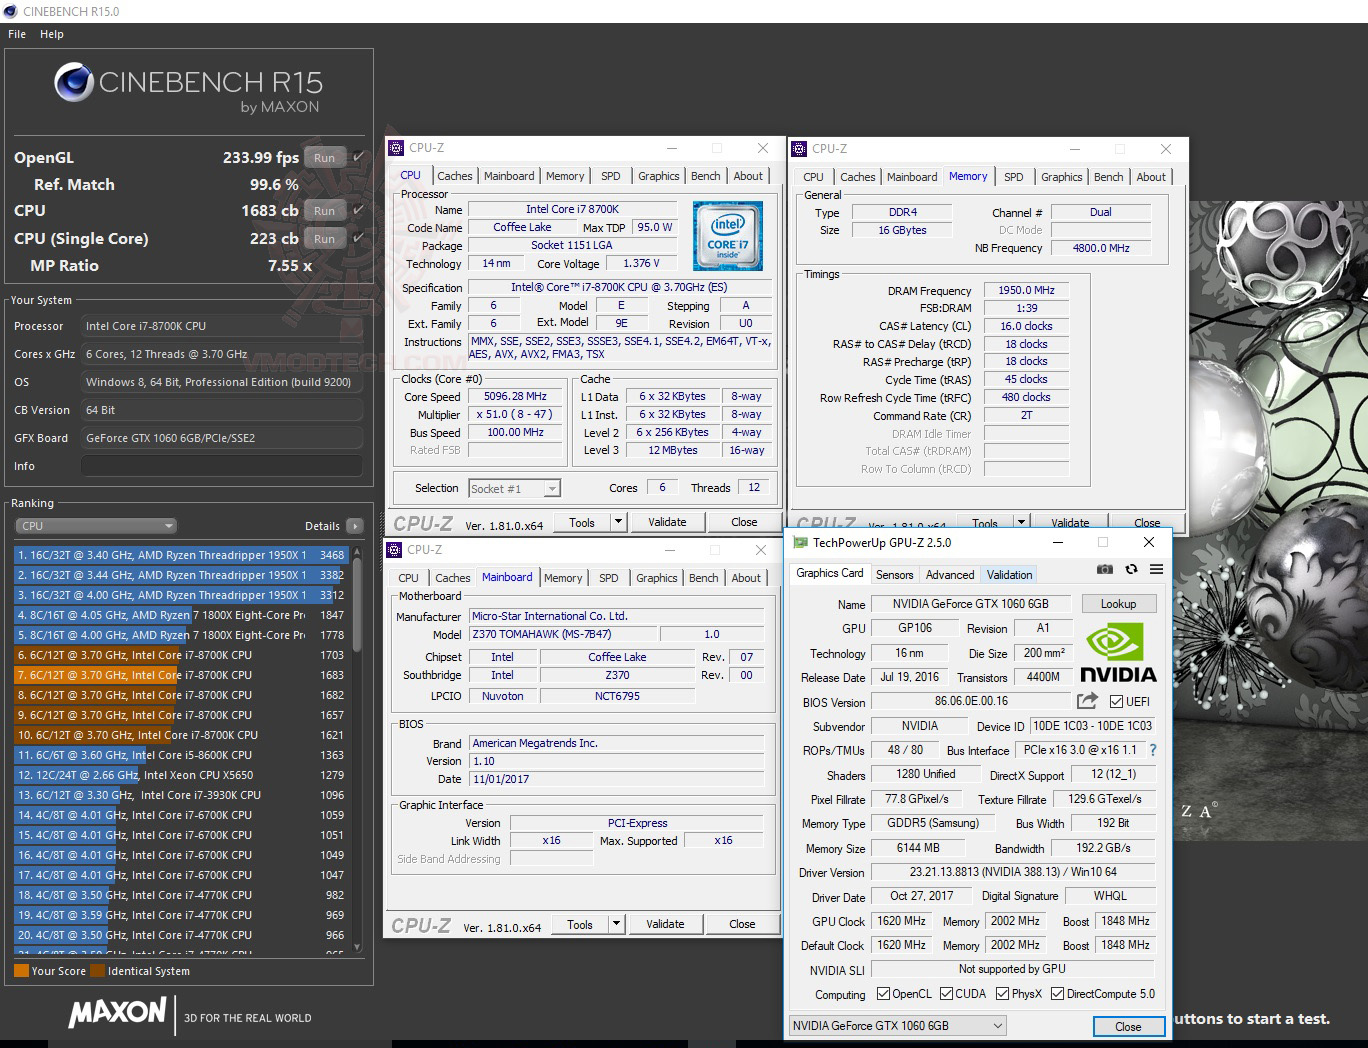Click the MAXON logo at bottom
The image size is (1368, 1048).
coord(117,1012)
